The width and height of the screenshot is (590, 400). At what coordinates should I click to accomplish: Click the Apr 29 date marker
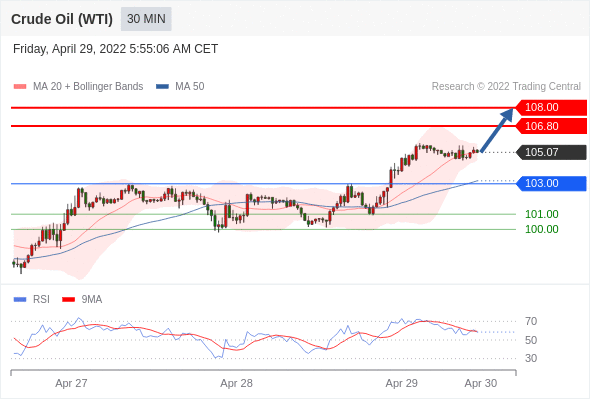pos(401,383)
